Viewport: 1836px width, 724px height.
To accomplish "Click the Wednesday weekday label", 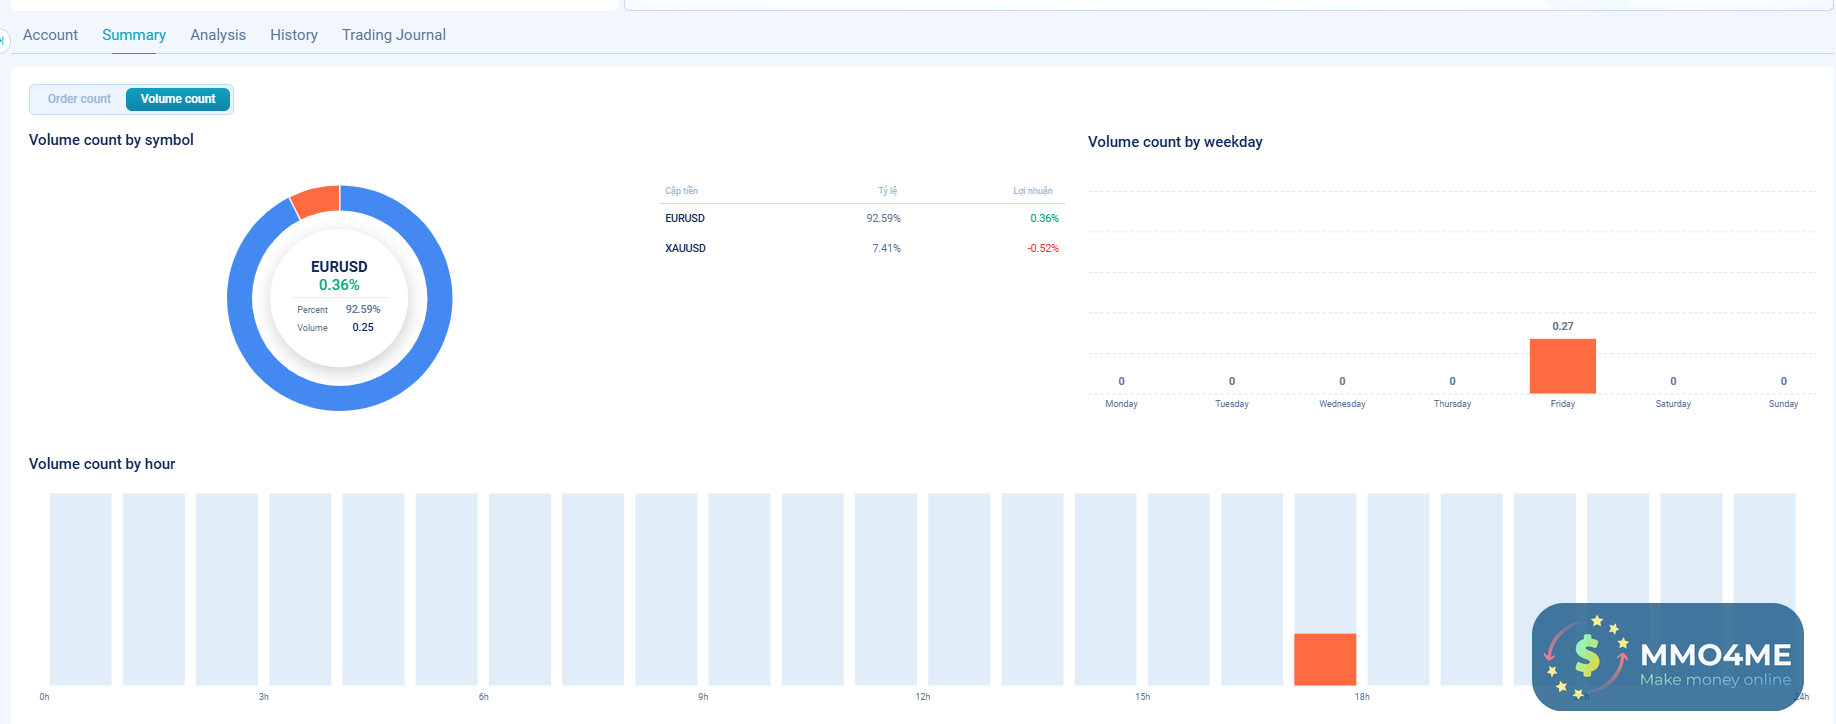I will pyautogui.click(x=1342, y=404).
